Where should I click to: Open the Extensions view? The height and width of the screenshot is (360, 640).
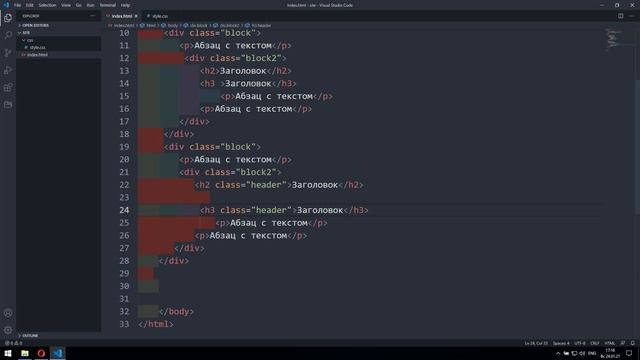[8, 87]
